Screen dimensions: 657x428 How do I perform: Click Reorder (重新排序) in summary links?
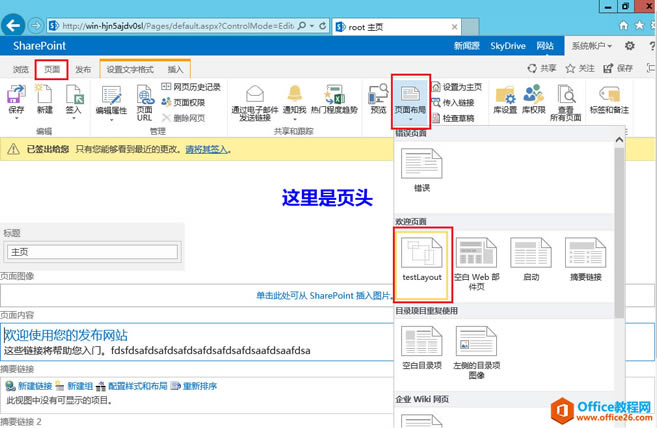point(194,386)
